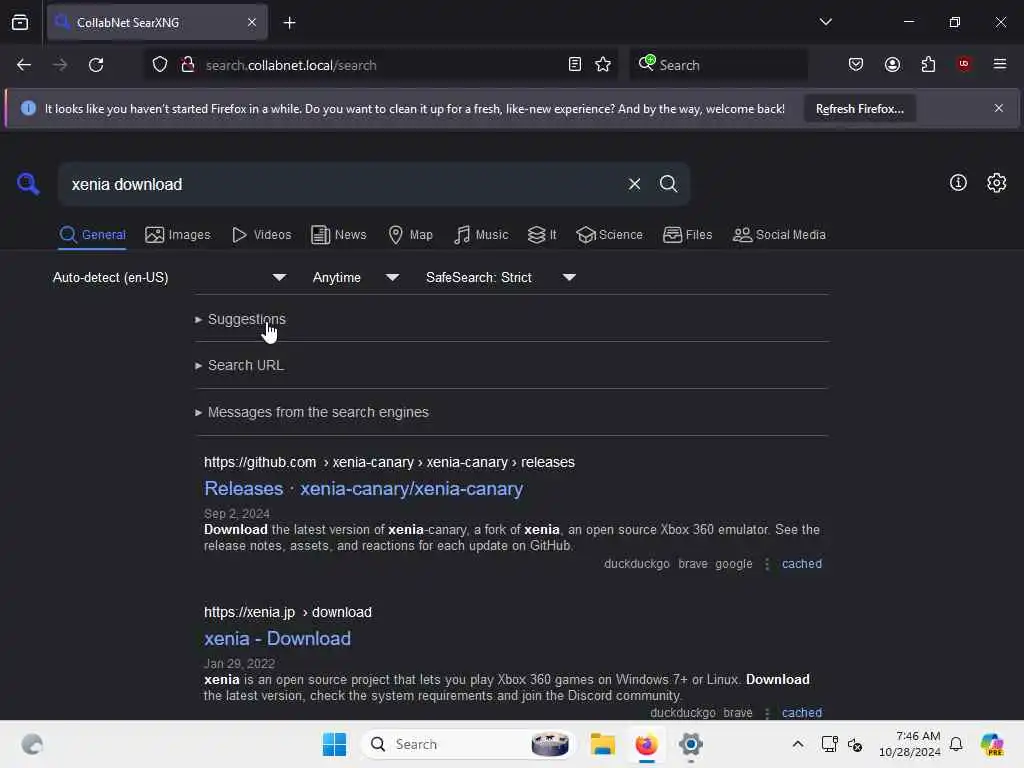Bookmark this page with the star
Viewport: 1024px width, 768px height.
coord(603,65)
